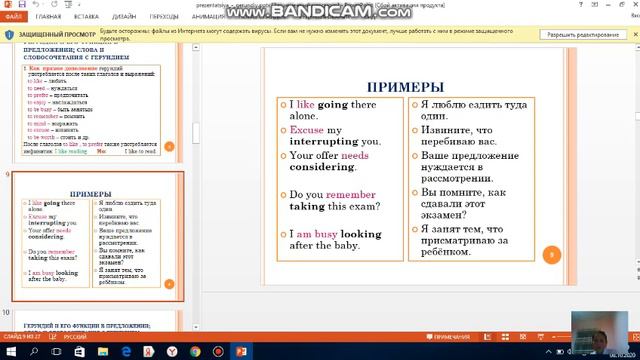Viewport: 640px width, 360px height.
Task: Launch Google Chrome from taskbar
Action: [x=195, y=351]
